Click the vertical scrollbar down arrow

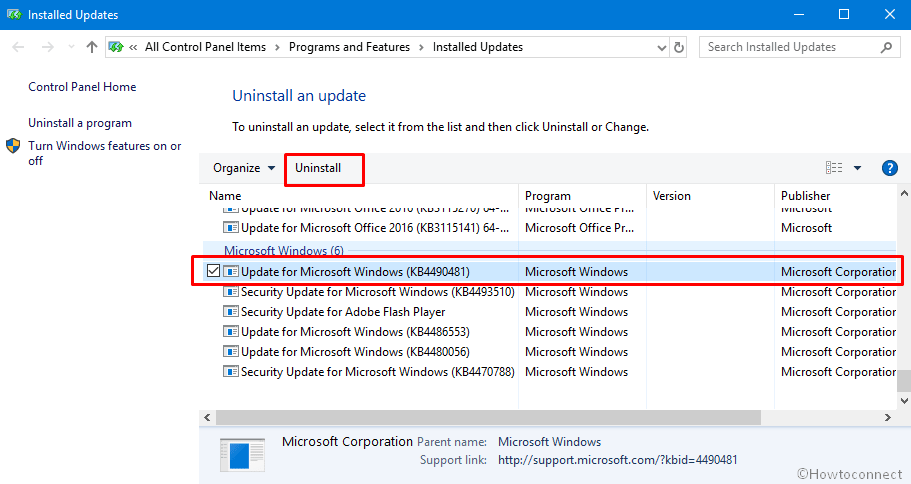tap(904, 400)
